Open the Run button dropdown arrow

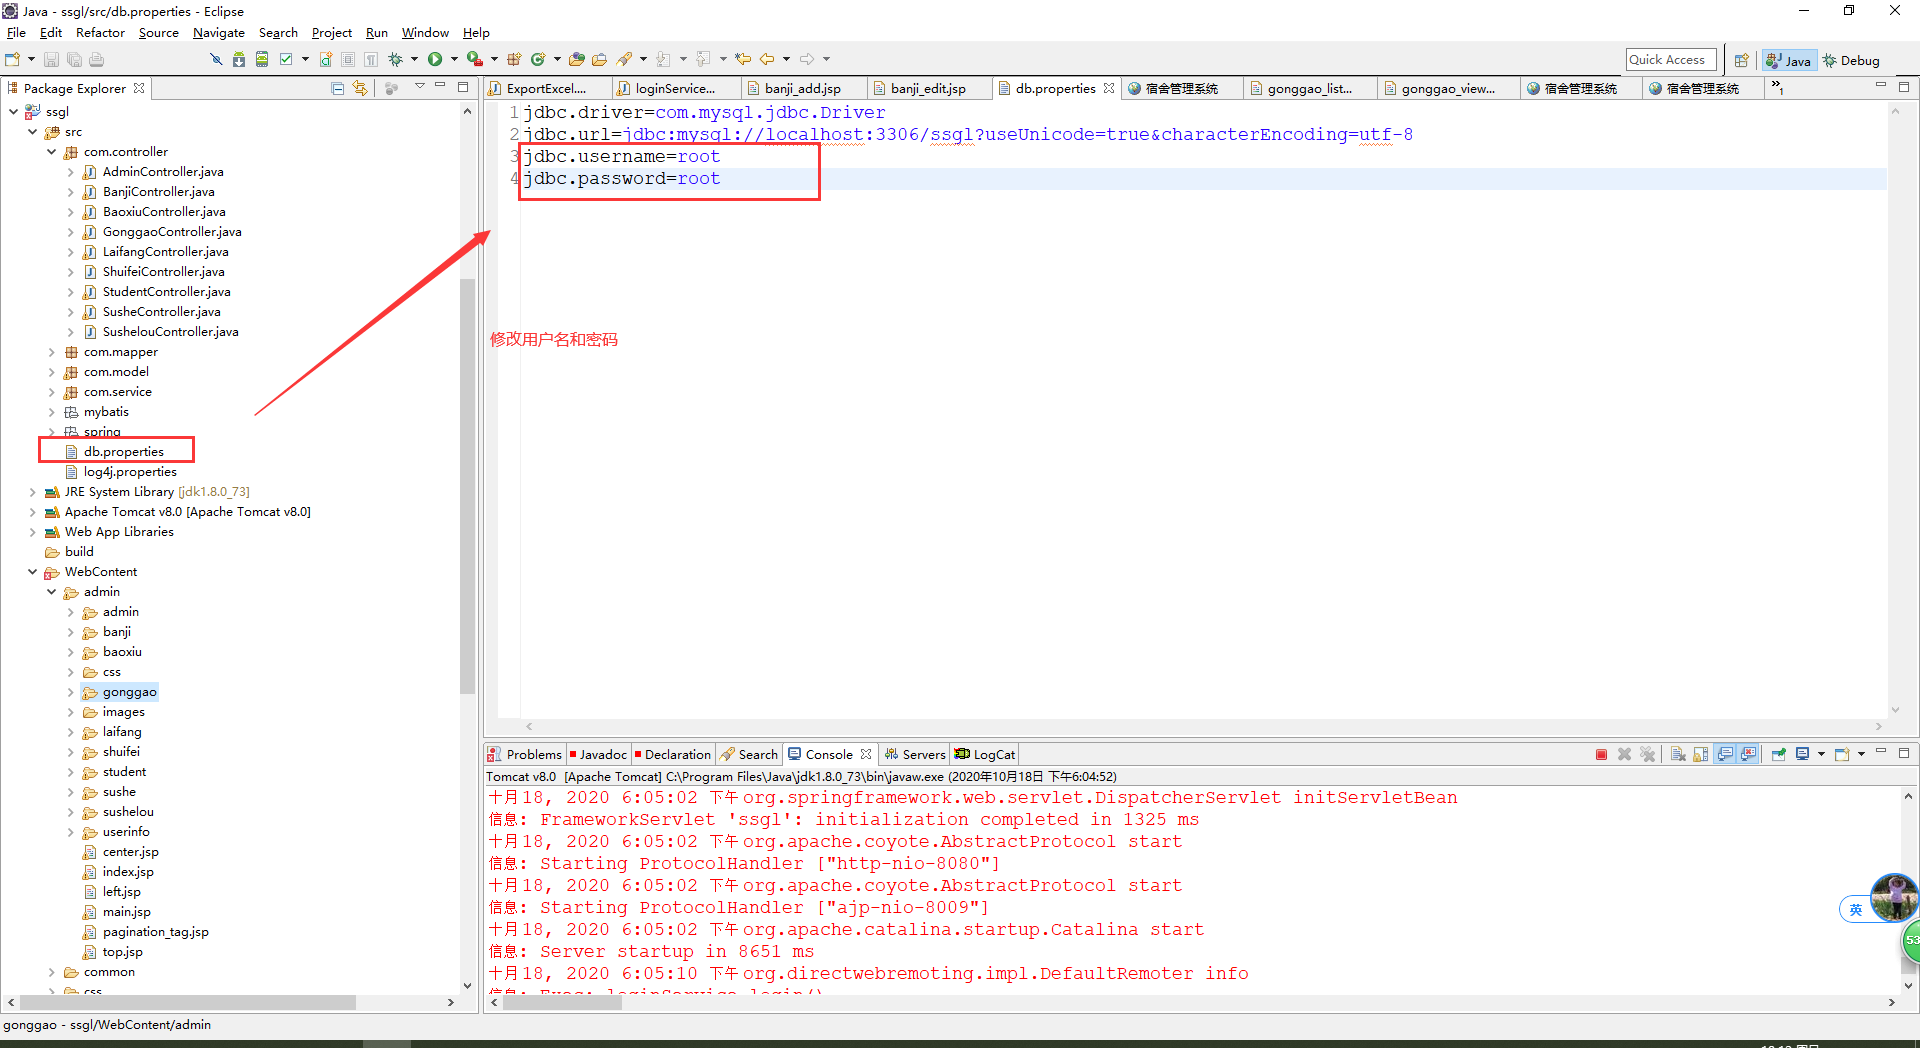[454, 60]
